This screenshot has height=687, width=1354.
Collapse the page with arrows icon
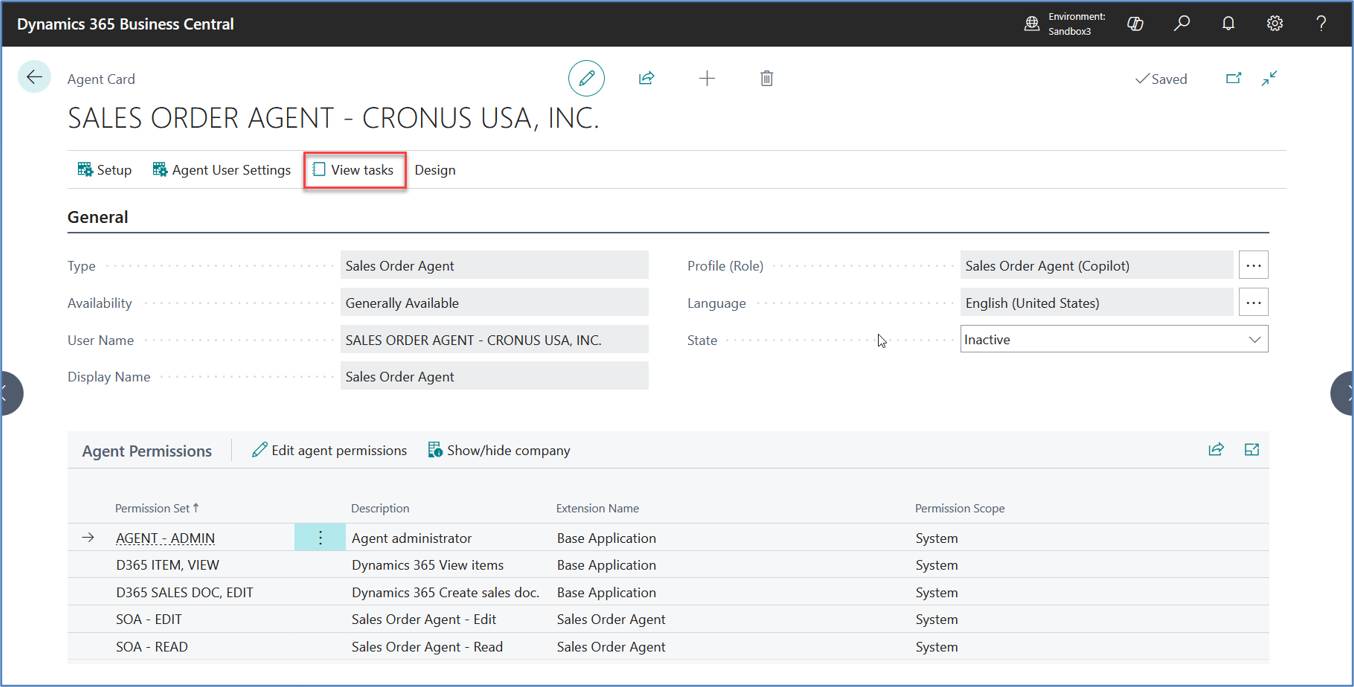click(1270, 78)
